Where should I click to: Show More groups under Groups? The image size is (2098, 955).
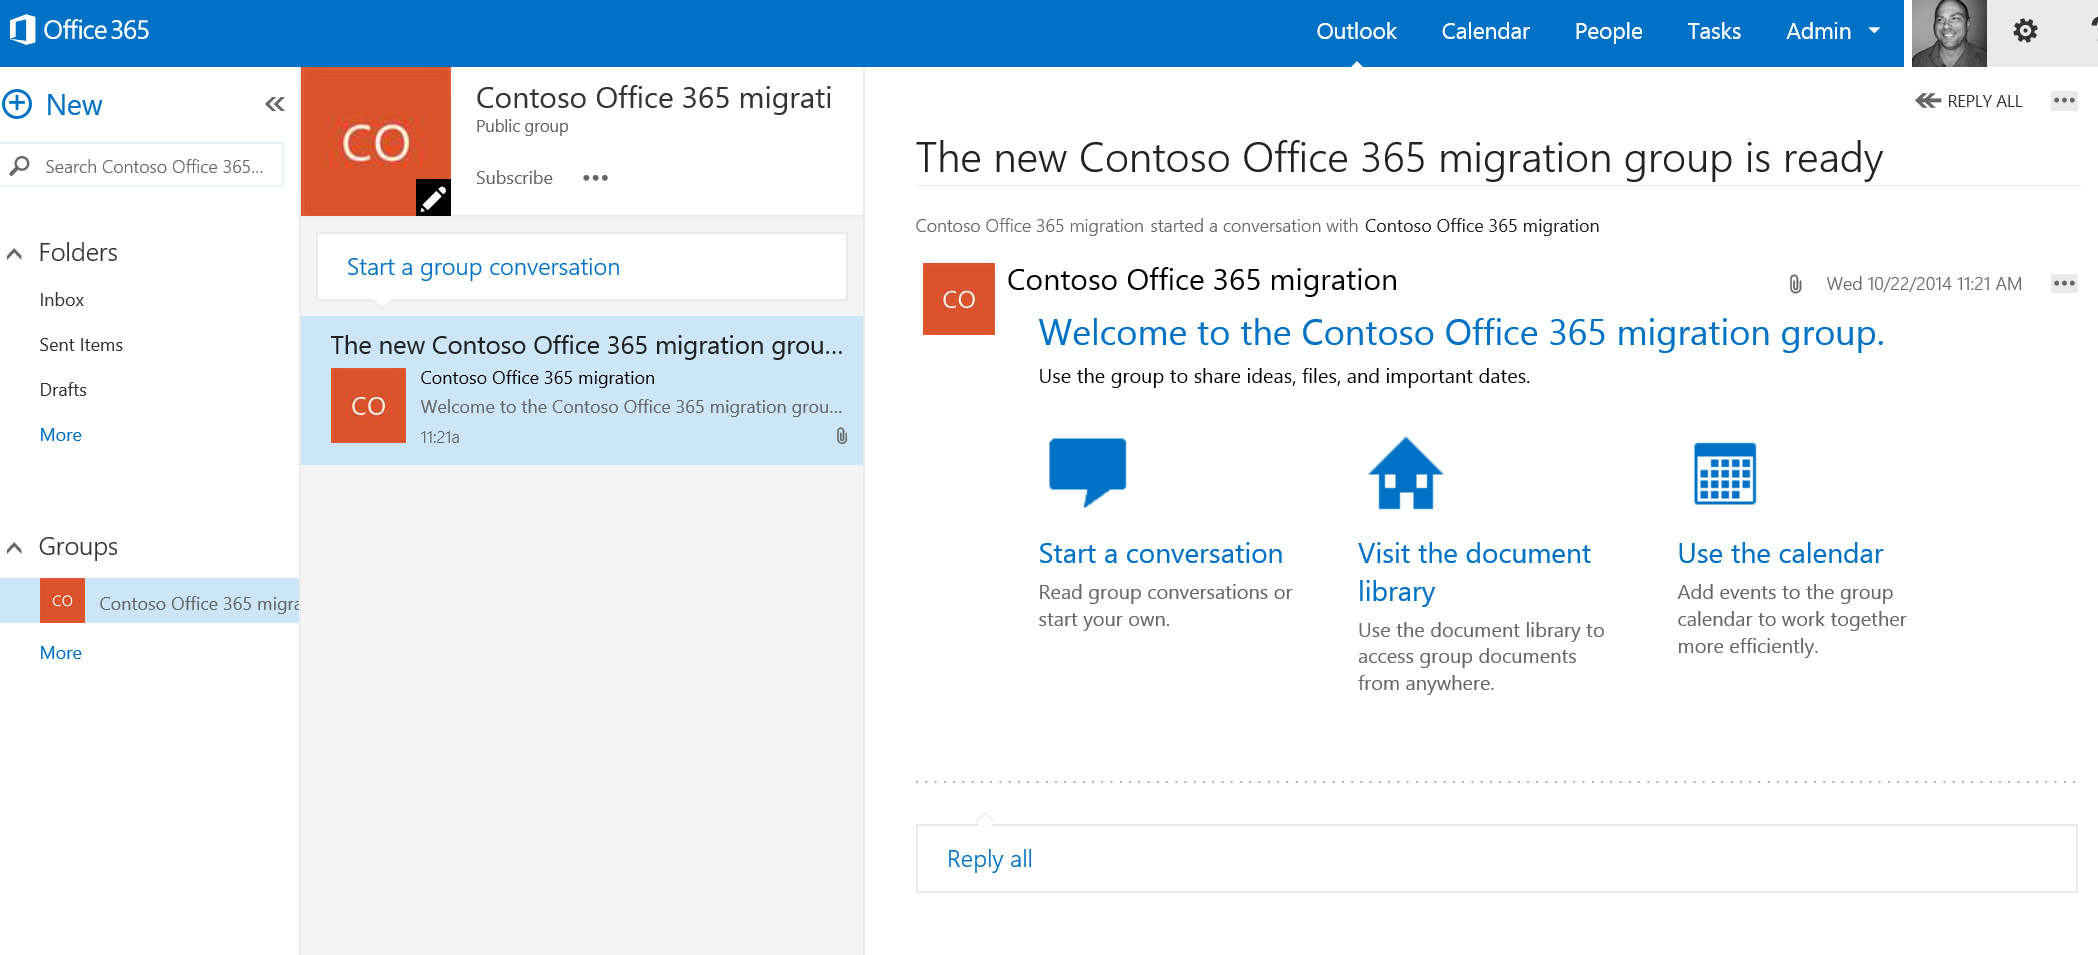pyautogui.click(x=61, y=653)
